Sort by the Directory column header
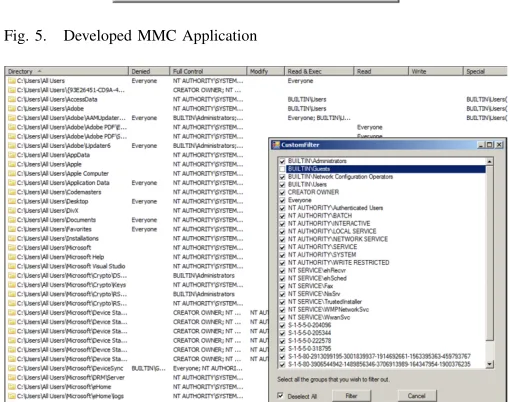510x402 pixels. pos(67,71)
